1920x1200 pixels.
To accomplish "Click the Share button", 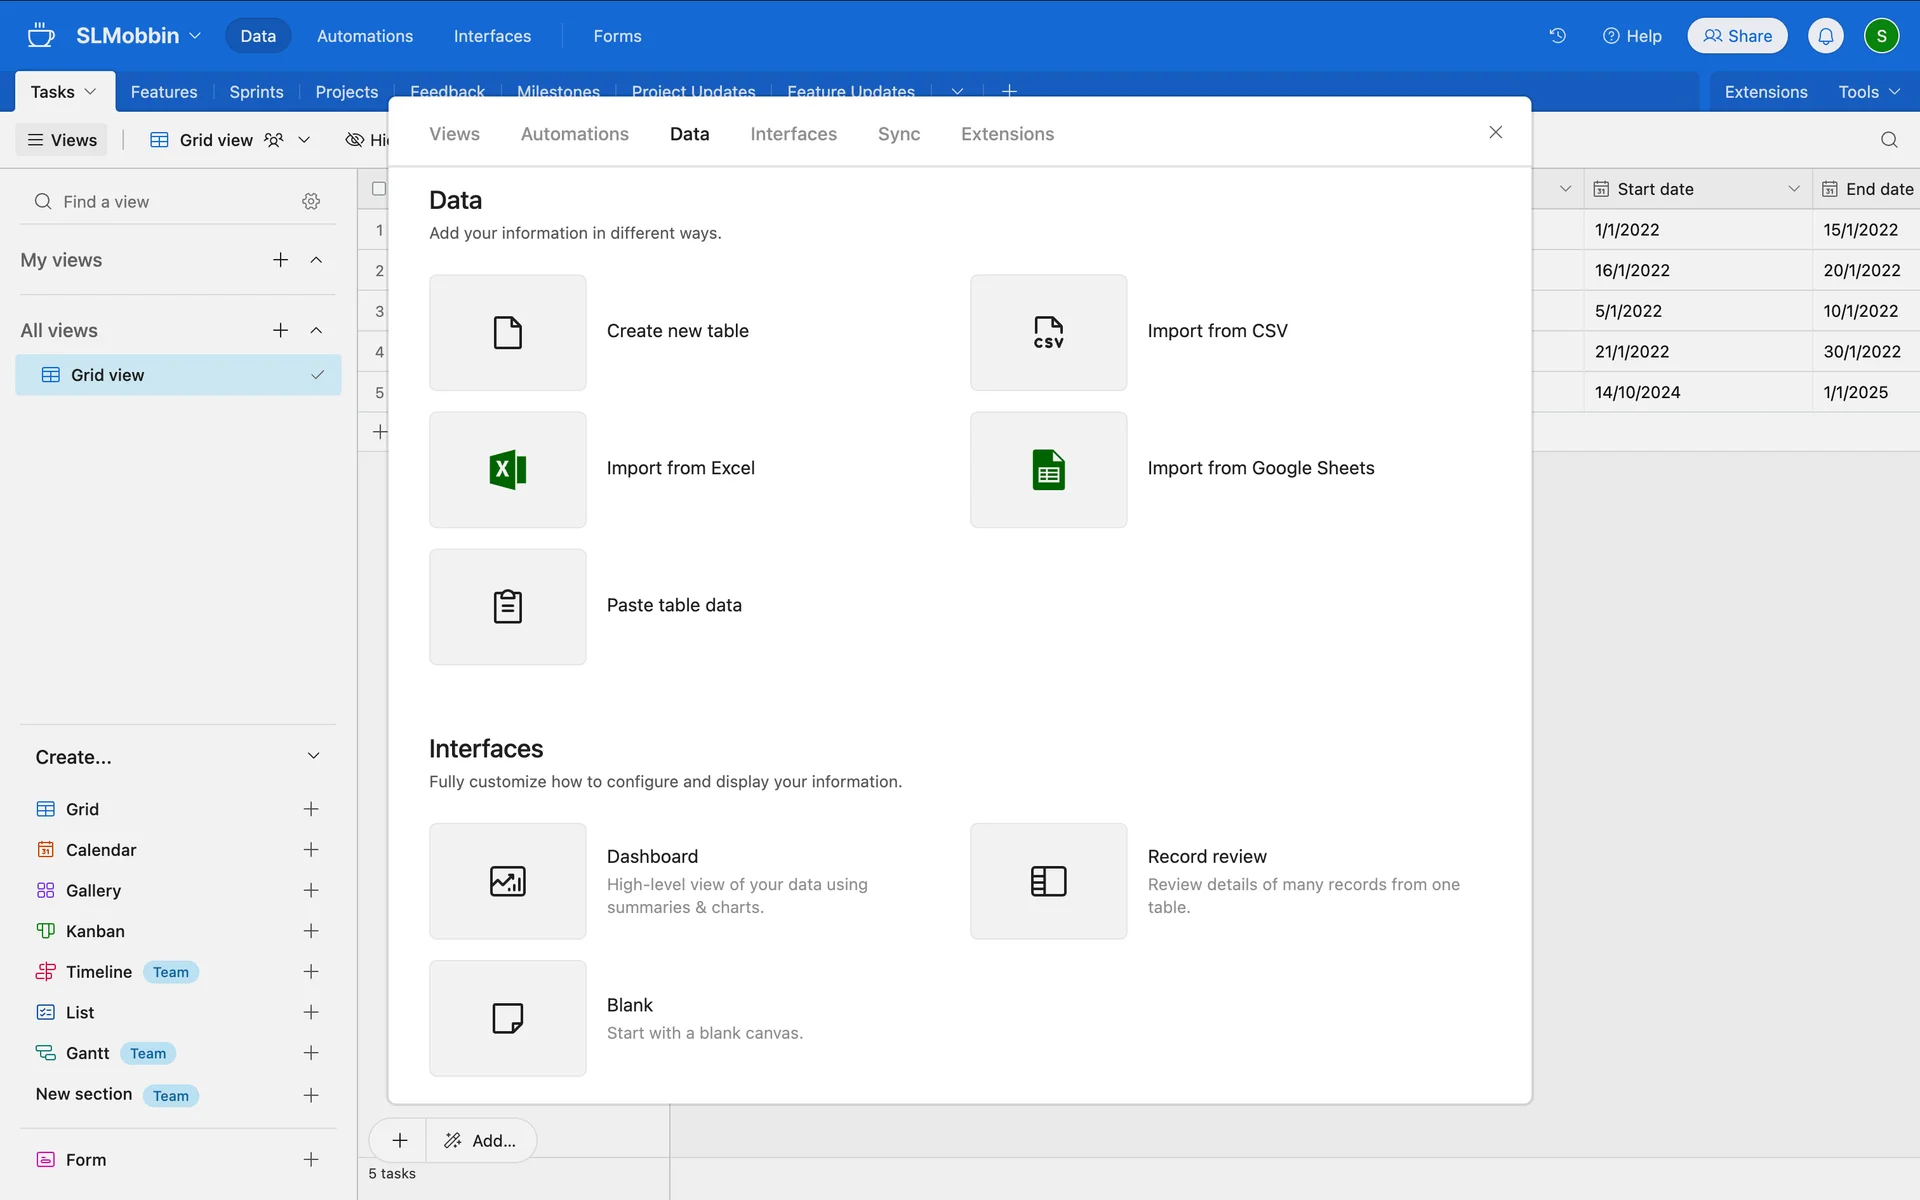I will pyautogui.click(x=1737, y=36).
